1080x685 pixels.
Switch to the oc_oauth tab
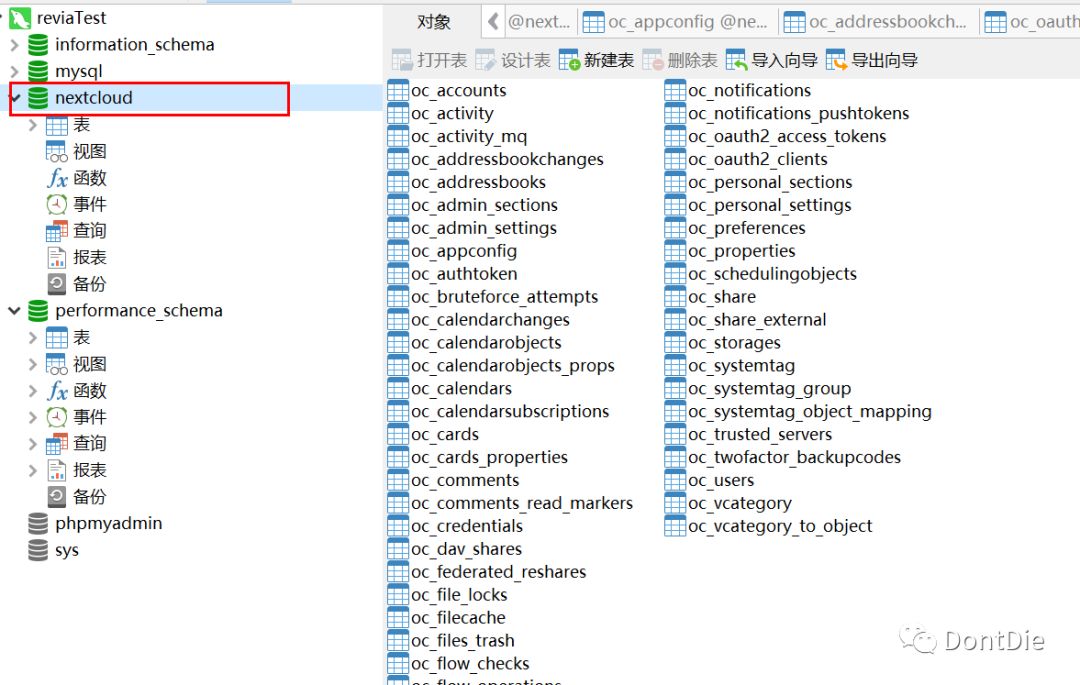pos(1030,22)
